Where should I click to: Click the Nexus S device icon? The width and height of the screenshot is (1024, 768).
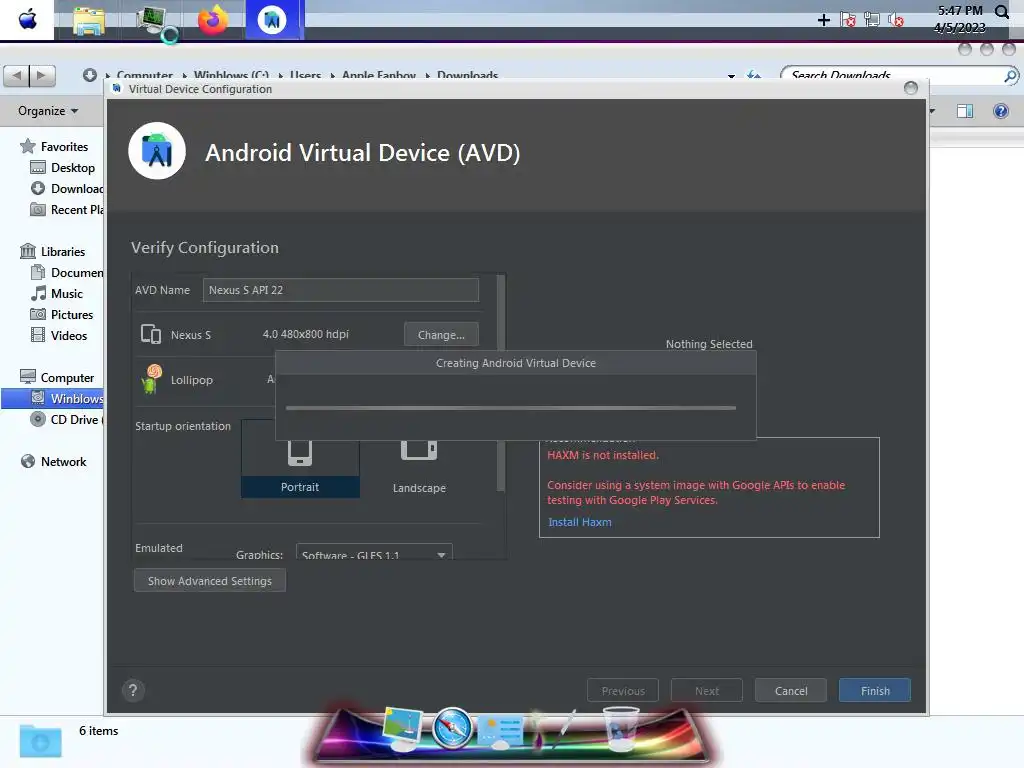point(151,334)
